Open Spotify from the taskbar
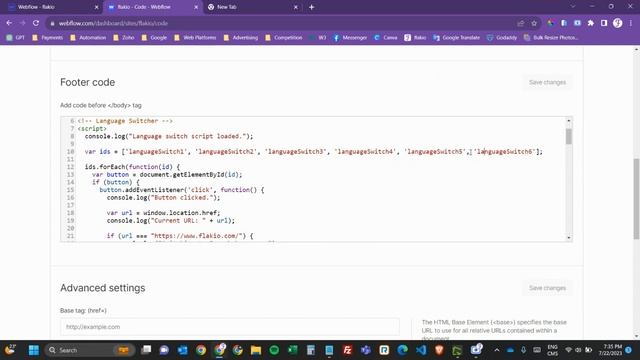Screen dimensions: 640x360 pos(274,350)
